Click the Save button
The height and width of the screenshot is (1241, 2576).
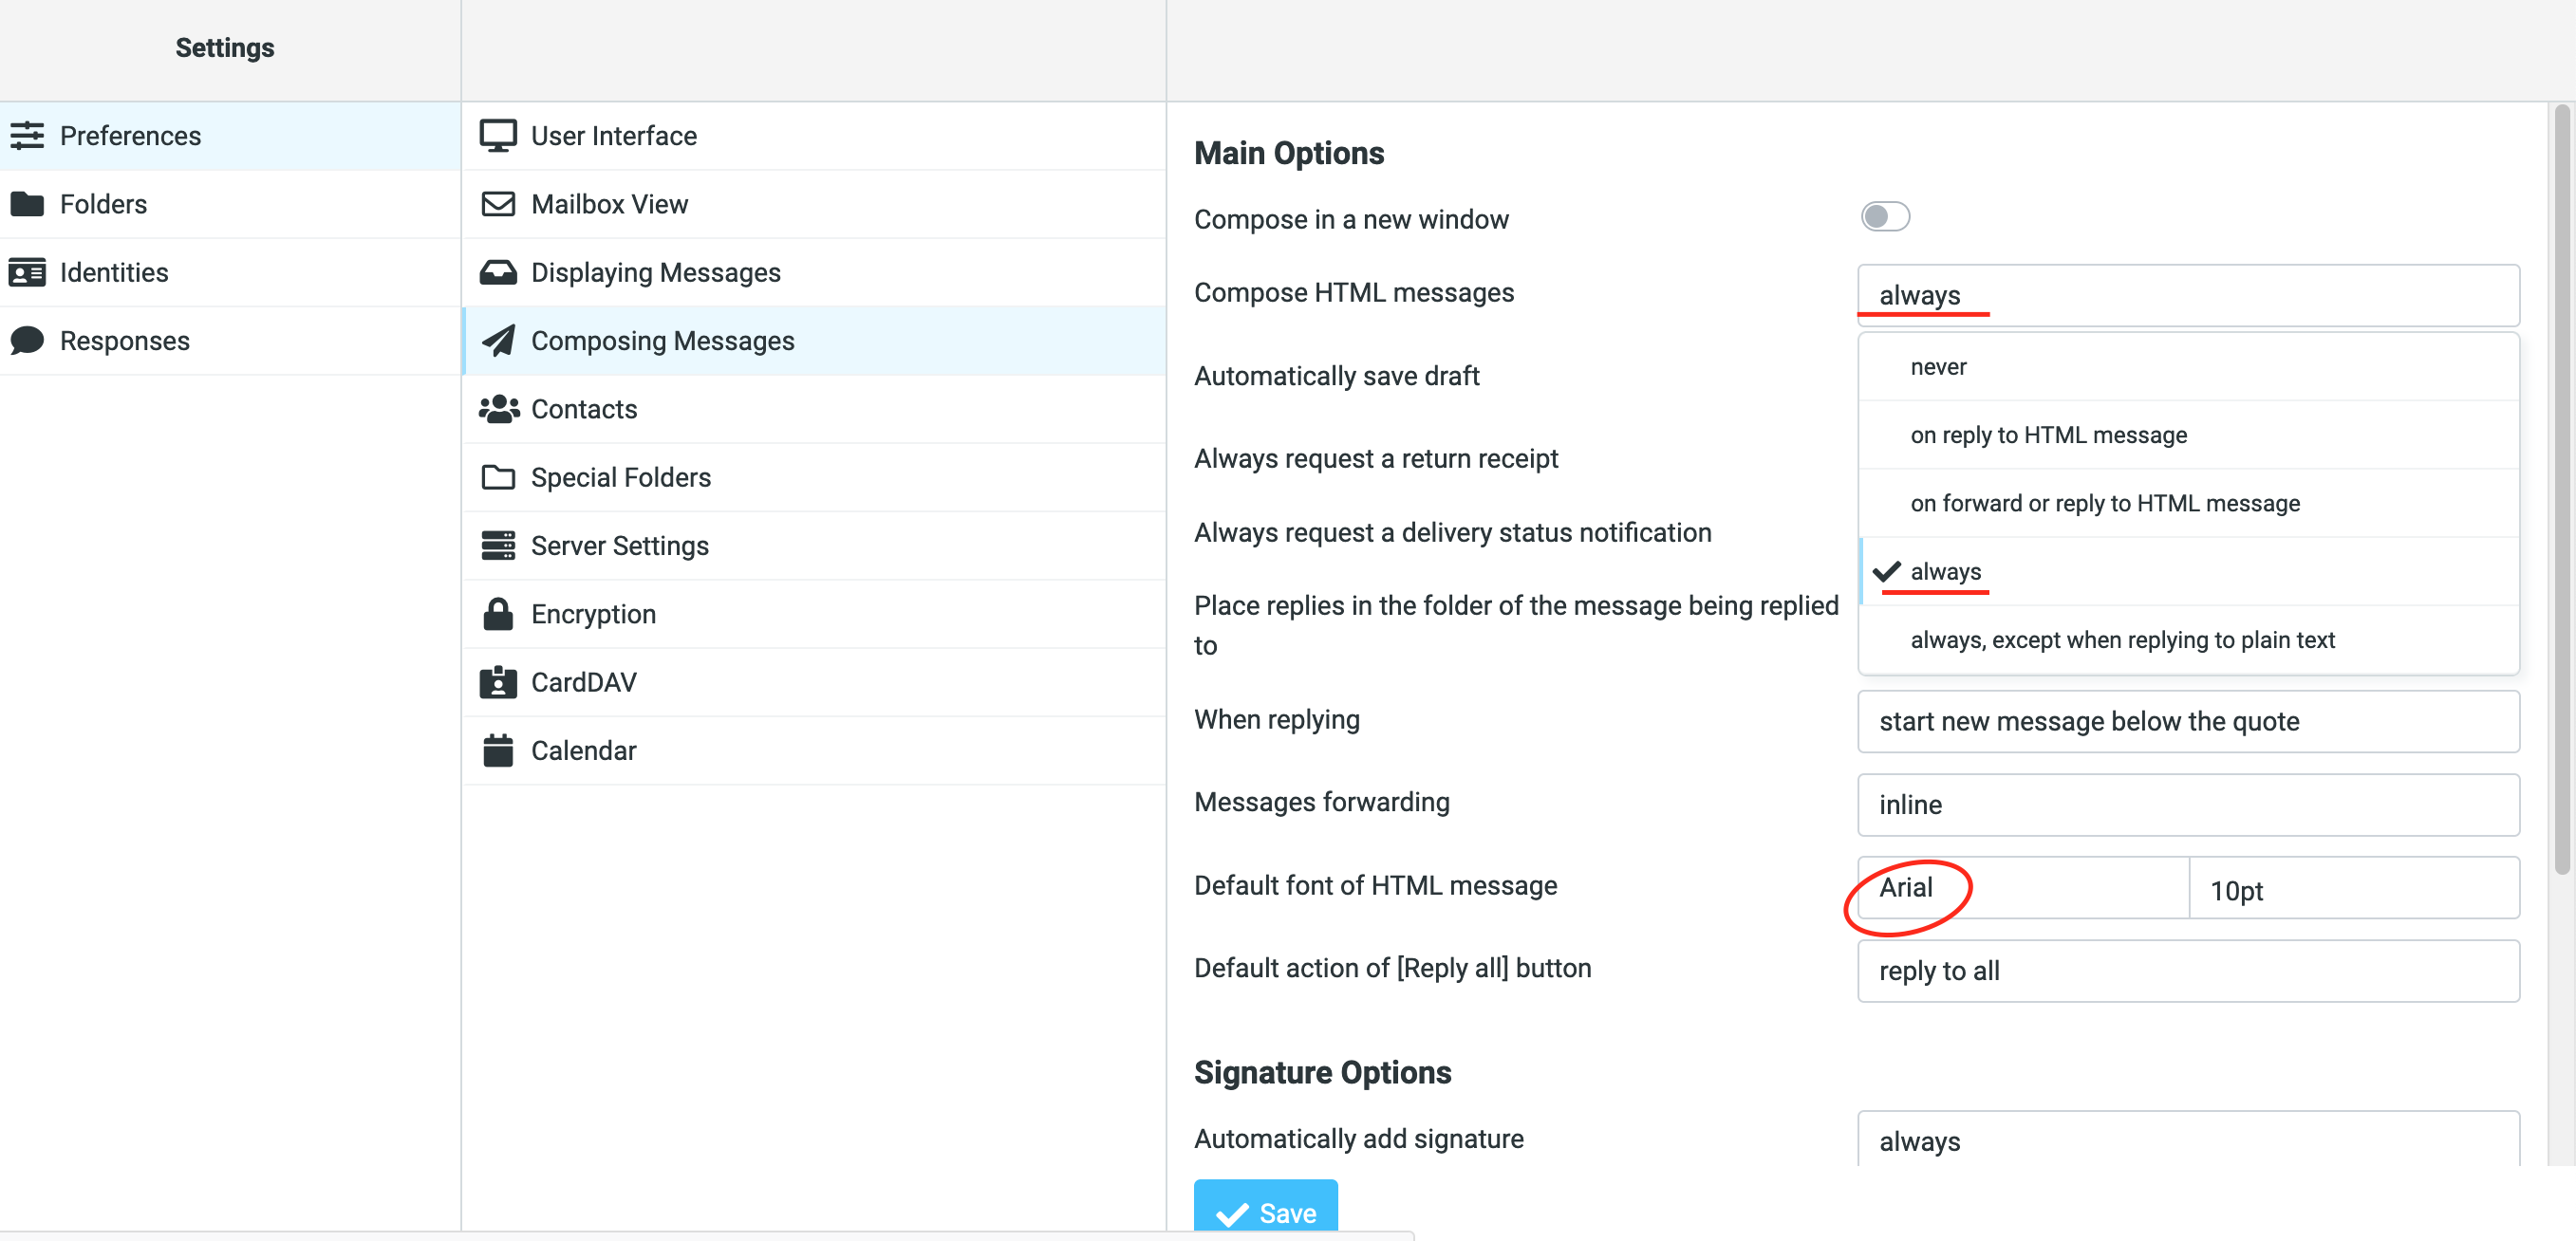(1265, 1210)
